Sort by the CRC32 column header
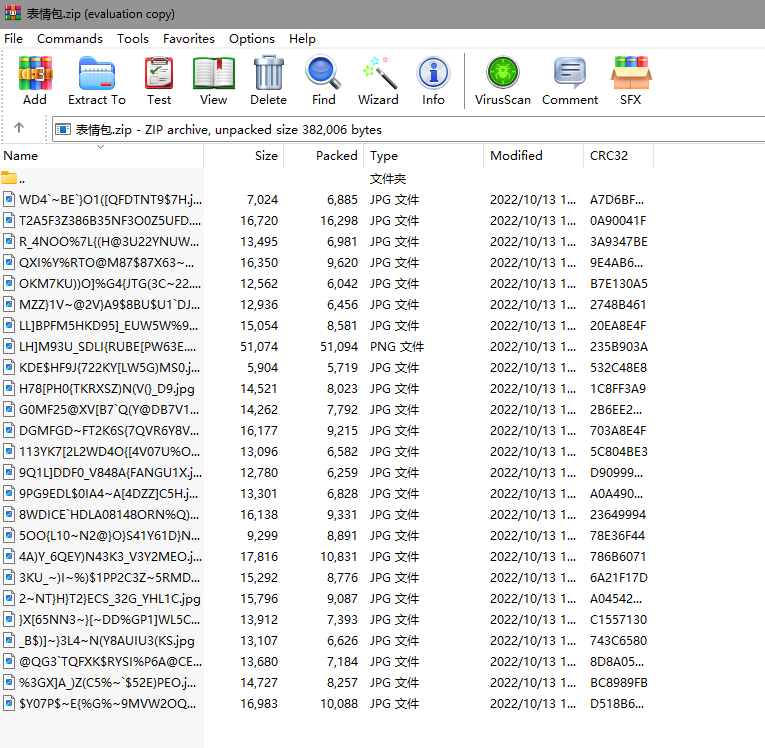This screenshot has width=765, height=748. pos(618,156)
